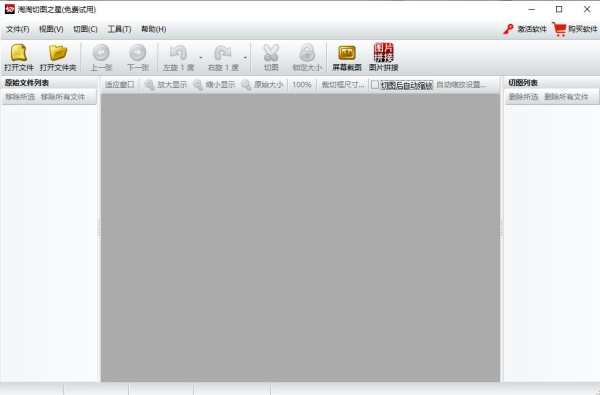Click the gray image canvas area

300,237
